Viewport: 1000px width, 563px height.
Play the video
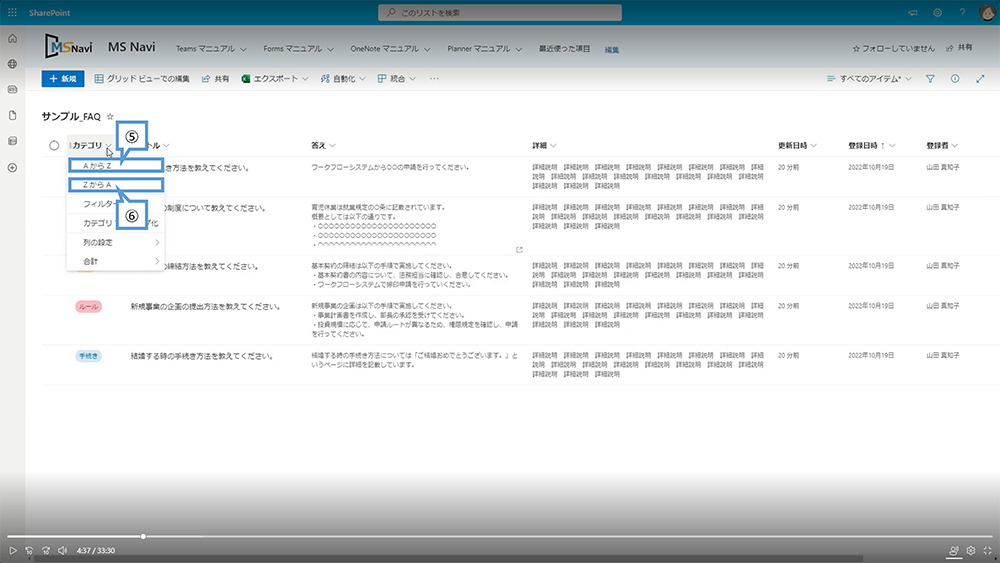click(x=12, y=550)
